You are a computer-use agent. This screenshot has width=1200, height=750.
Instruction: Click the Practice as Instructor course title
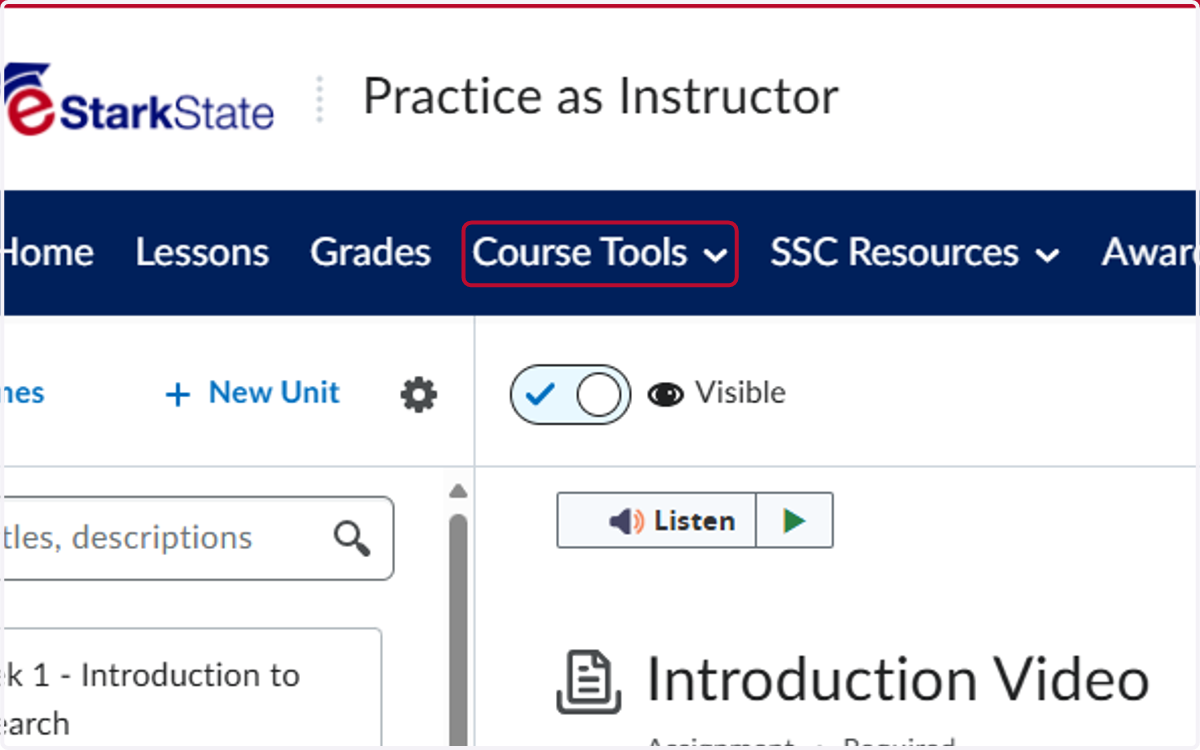(600, 97)
